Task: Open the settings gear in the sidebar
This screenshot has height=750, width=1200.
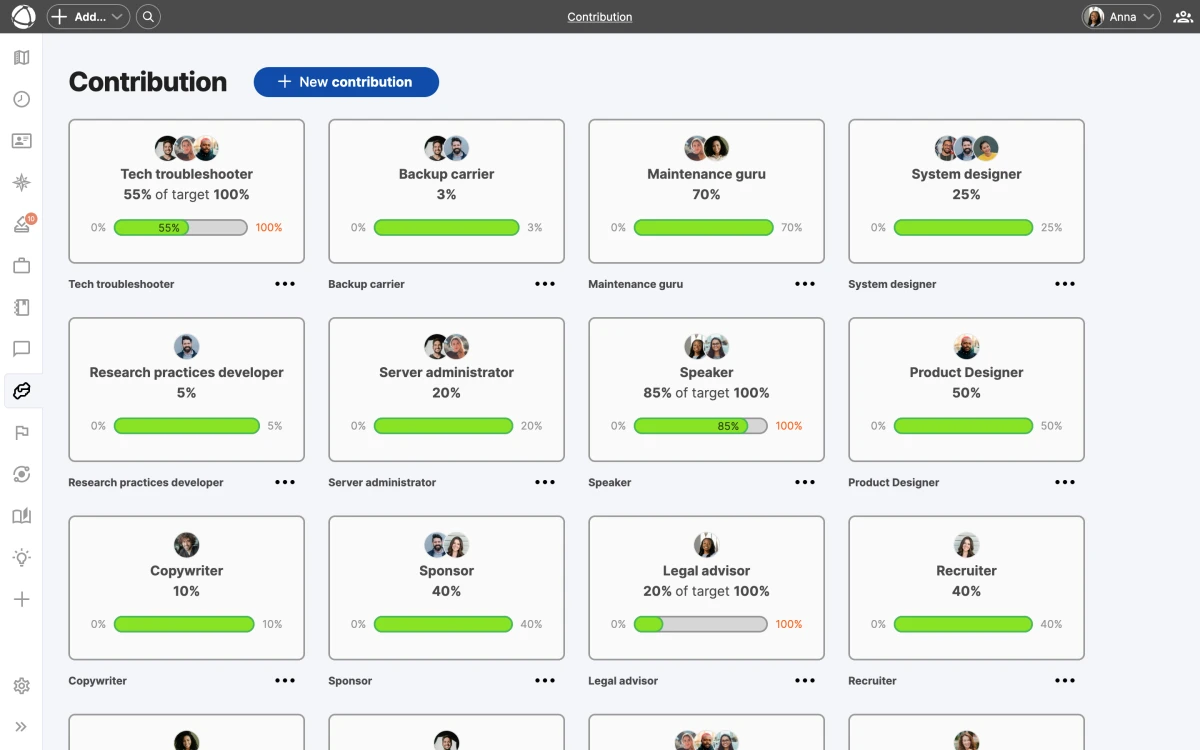Action: 21,685
